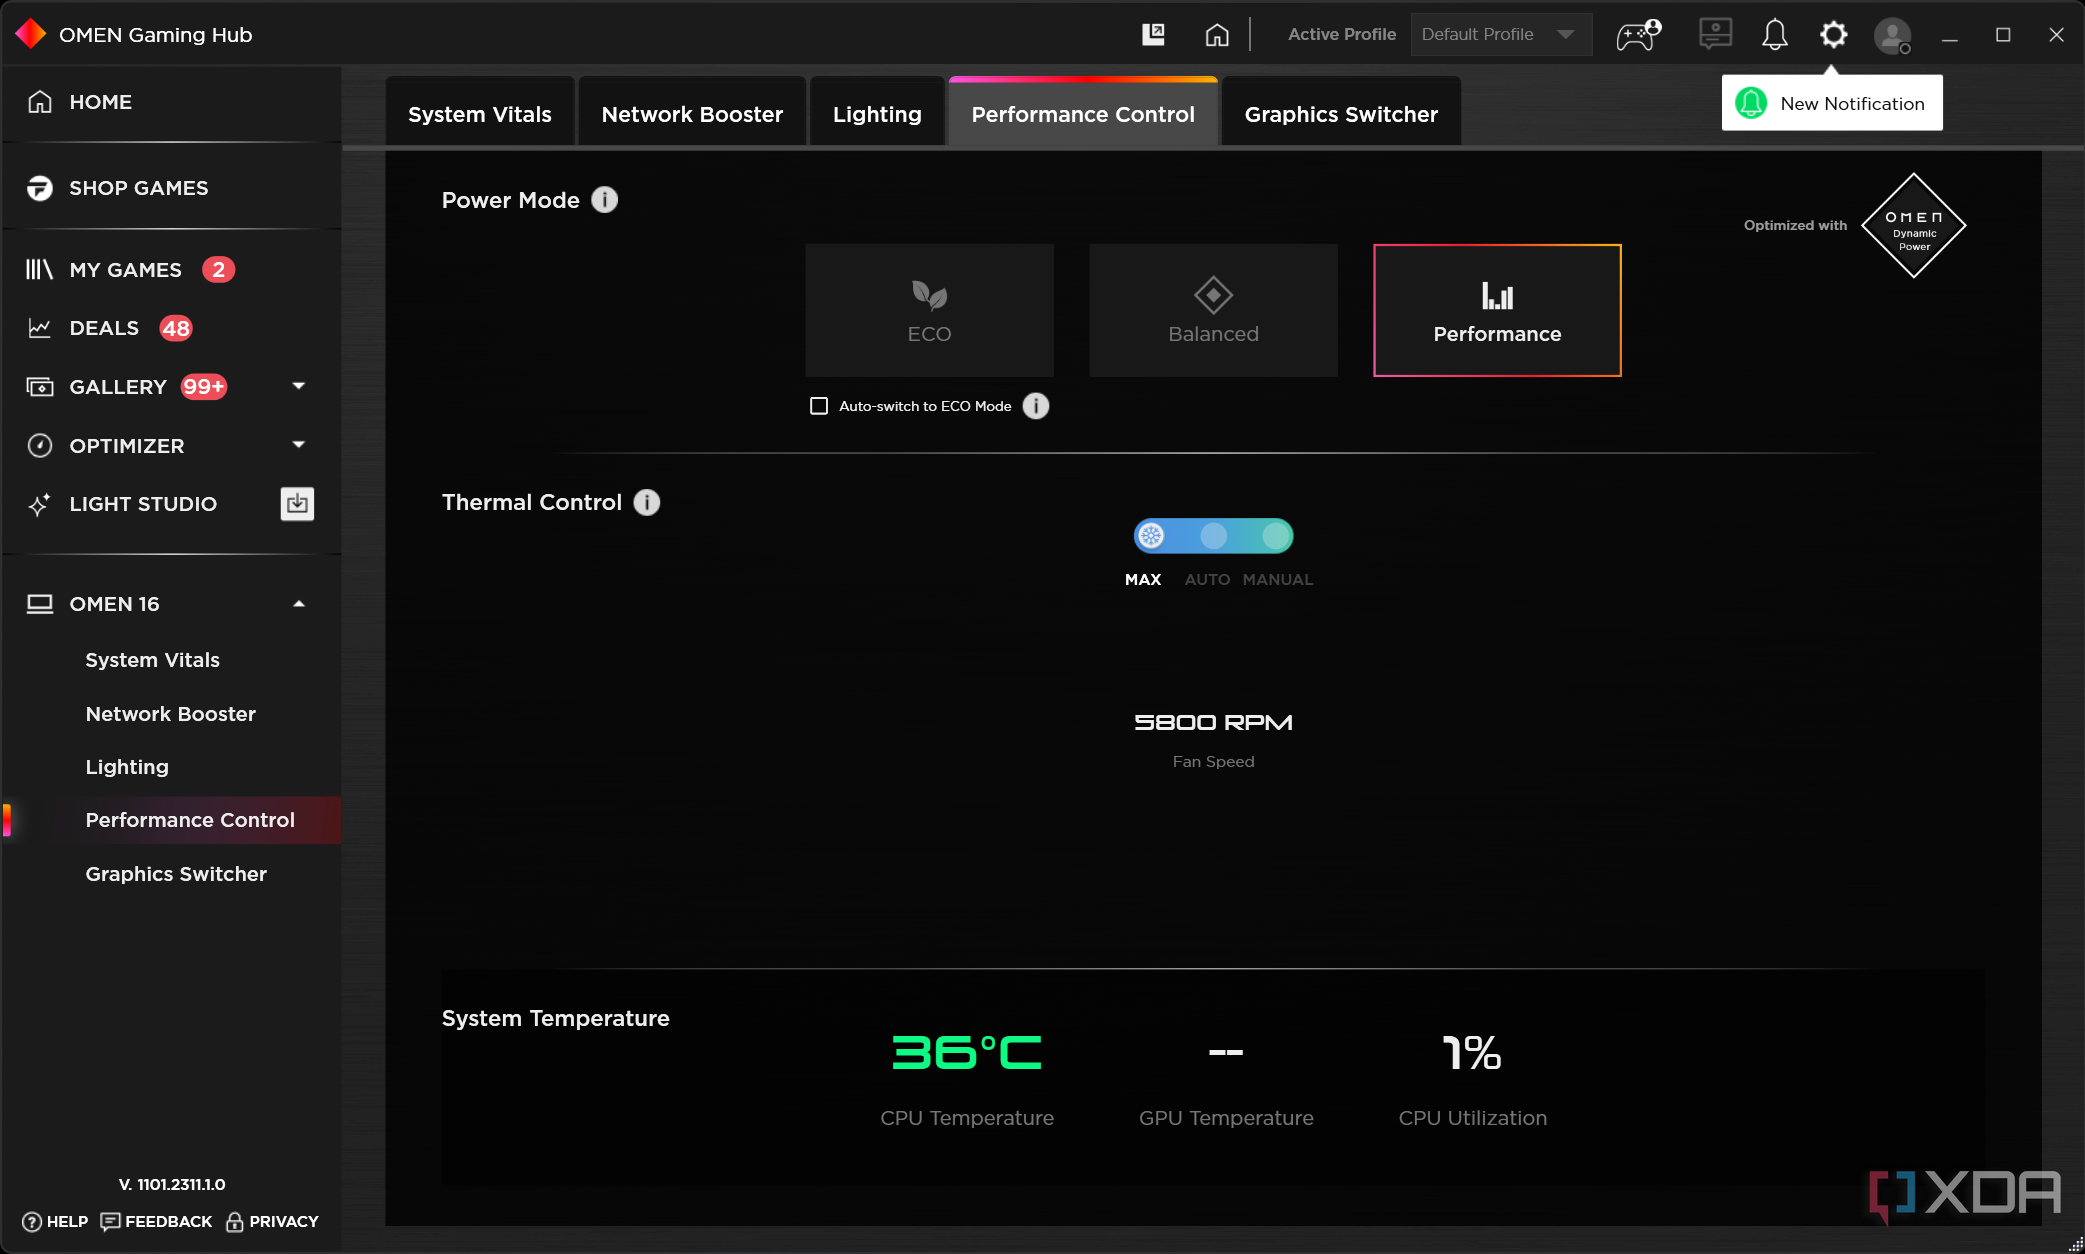Maximize the OMEN Gaming Hub window
This screenshot has height=1254, width=2085.
point(2003,35)
